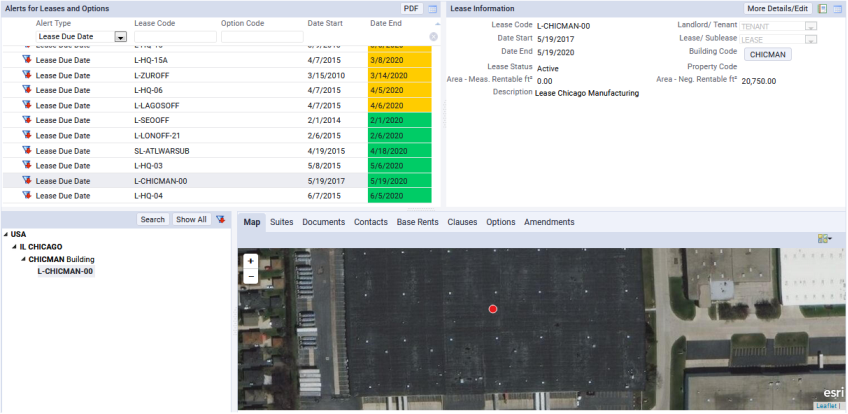Screen dimensions: 848x414
Task: Open the Amendments tab
Action: coord(549,222)
